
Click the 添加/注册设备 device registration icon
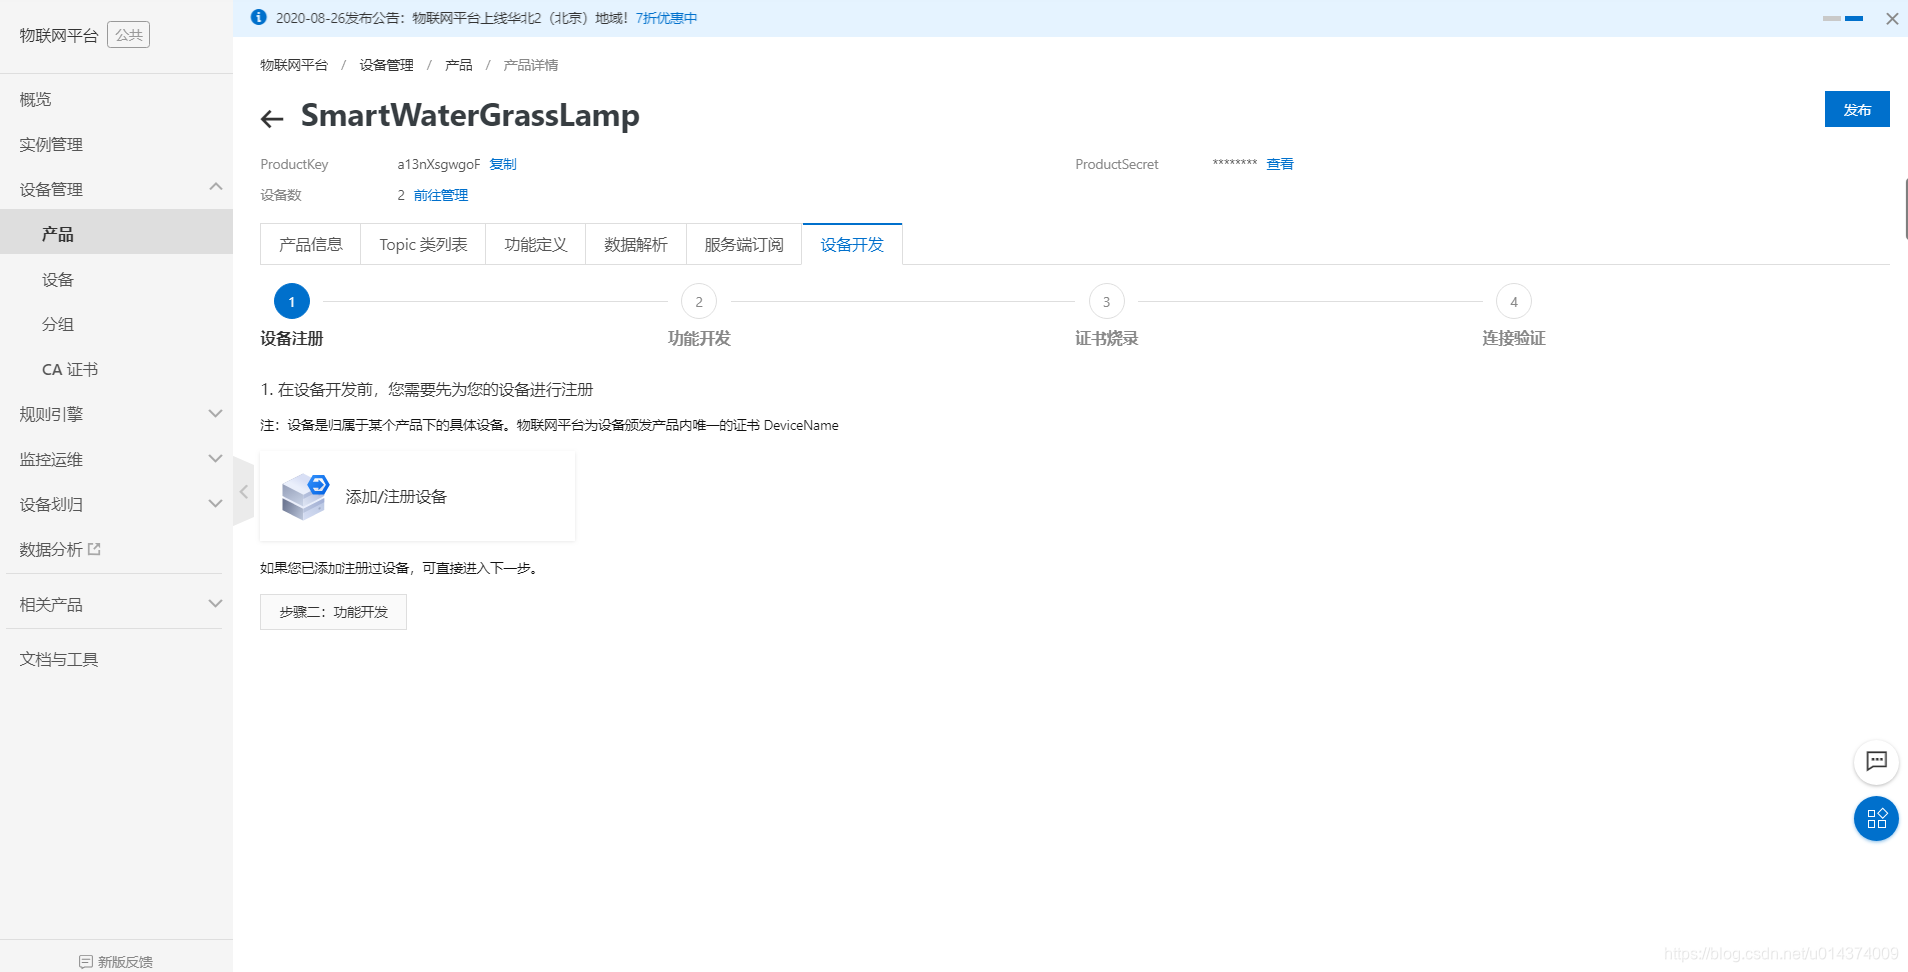(305, 495)
